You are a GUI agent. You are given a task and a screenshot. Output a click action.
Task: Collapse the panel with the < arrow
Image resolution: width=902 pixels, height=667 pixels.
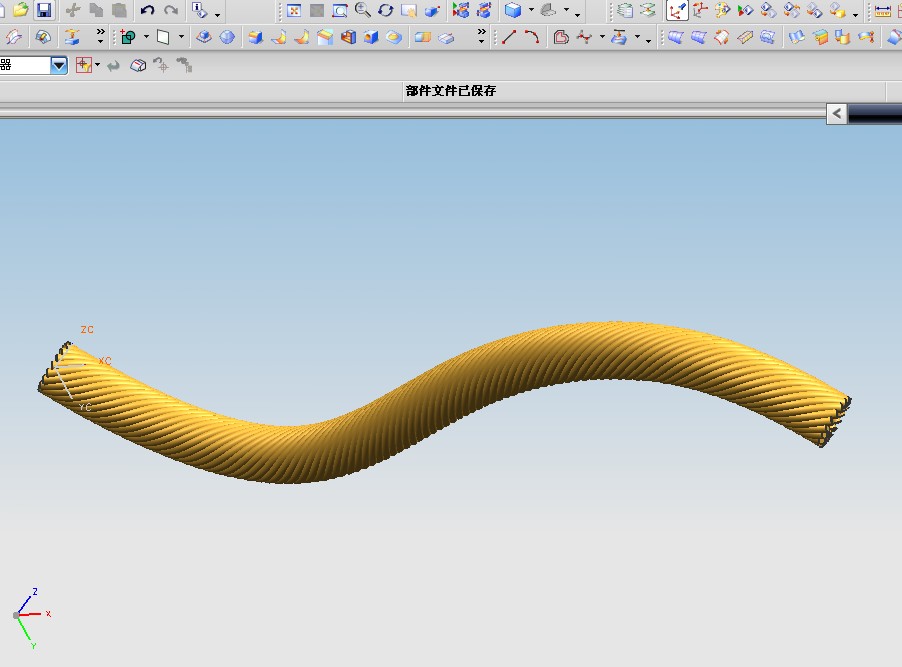pyautogui.click(x=837, y=113)
